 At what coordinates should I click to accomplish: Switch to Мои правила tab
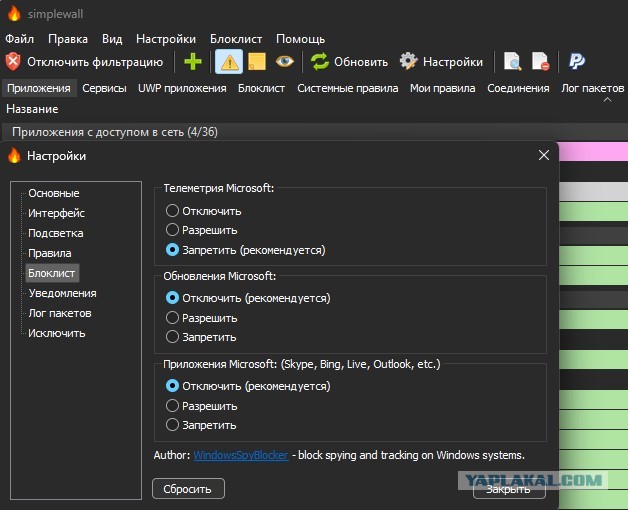[442, 88]
